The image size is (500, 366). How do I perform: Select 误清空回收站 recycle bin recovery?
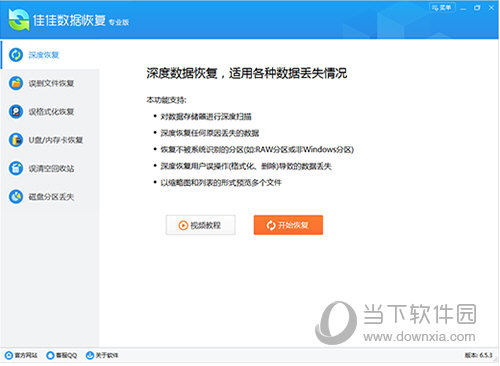[50, 168]
